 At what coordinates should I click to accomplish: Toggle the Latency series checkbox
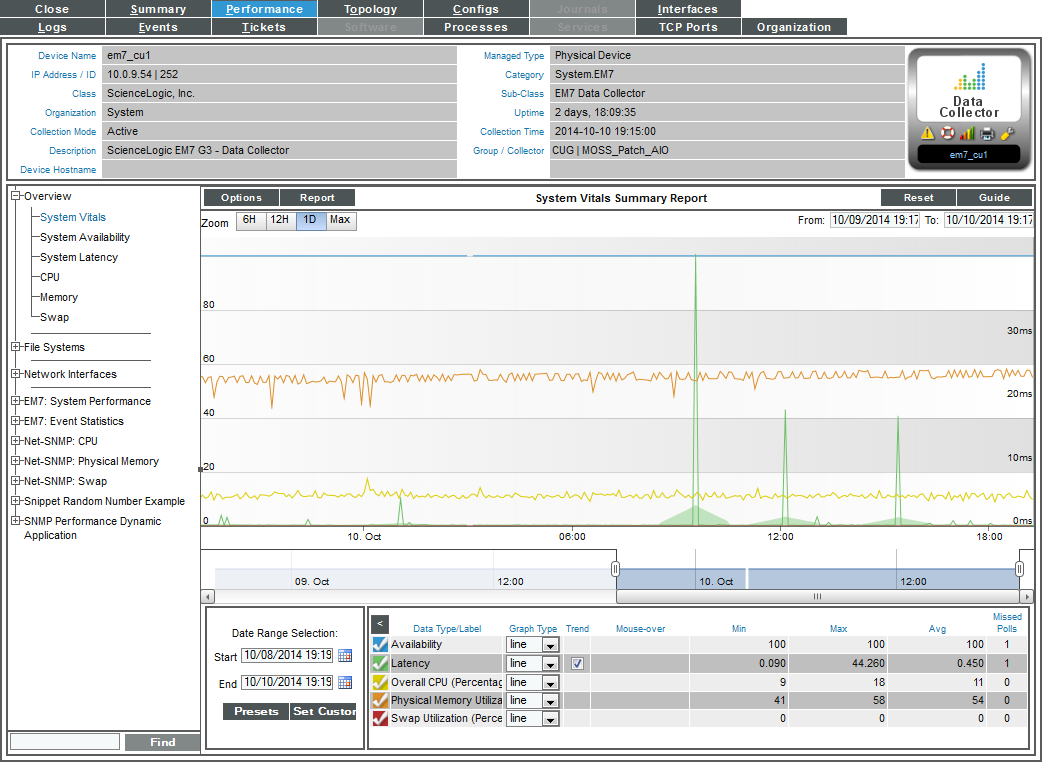(x=380, y=663)
